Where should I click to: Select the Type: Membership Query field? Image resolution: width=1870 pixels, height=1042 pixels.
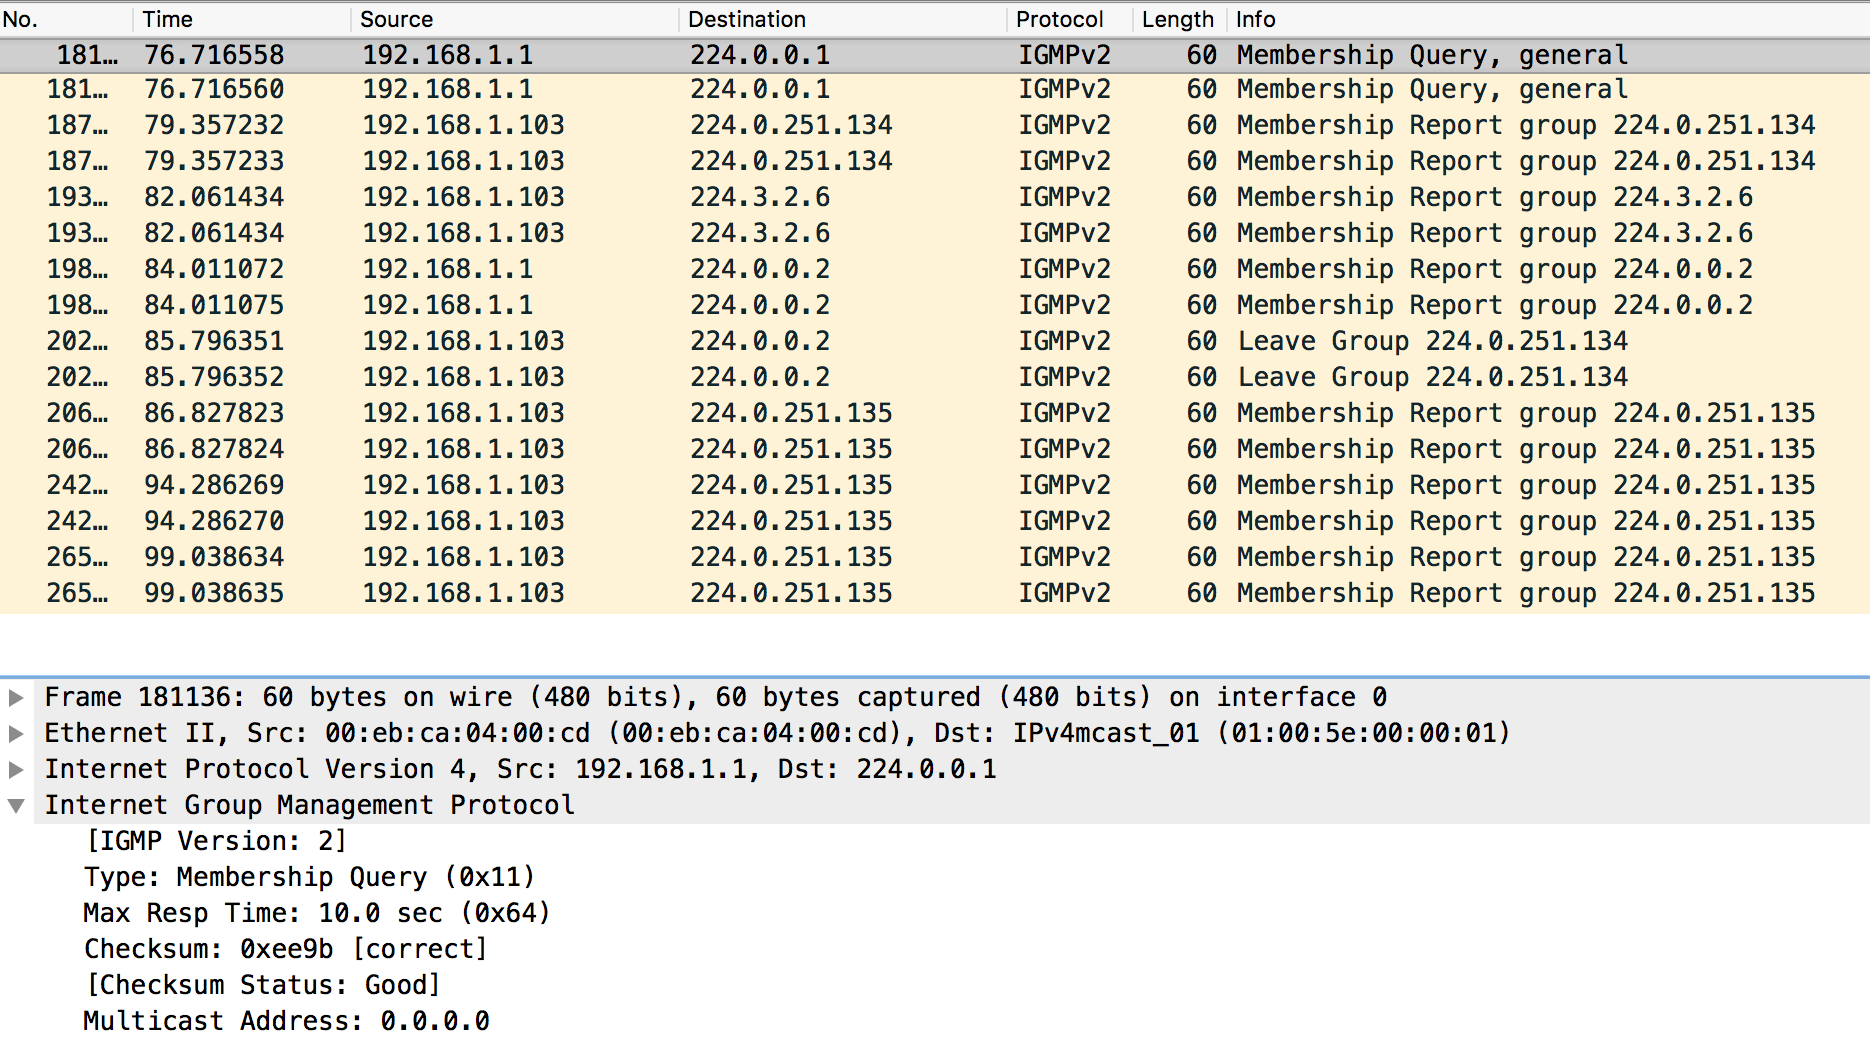pos(309,877)
